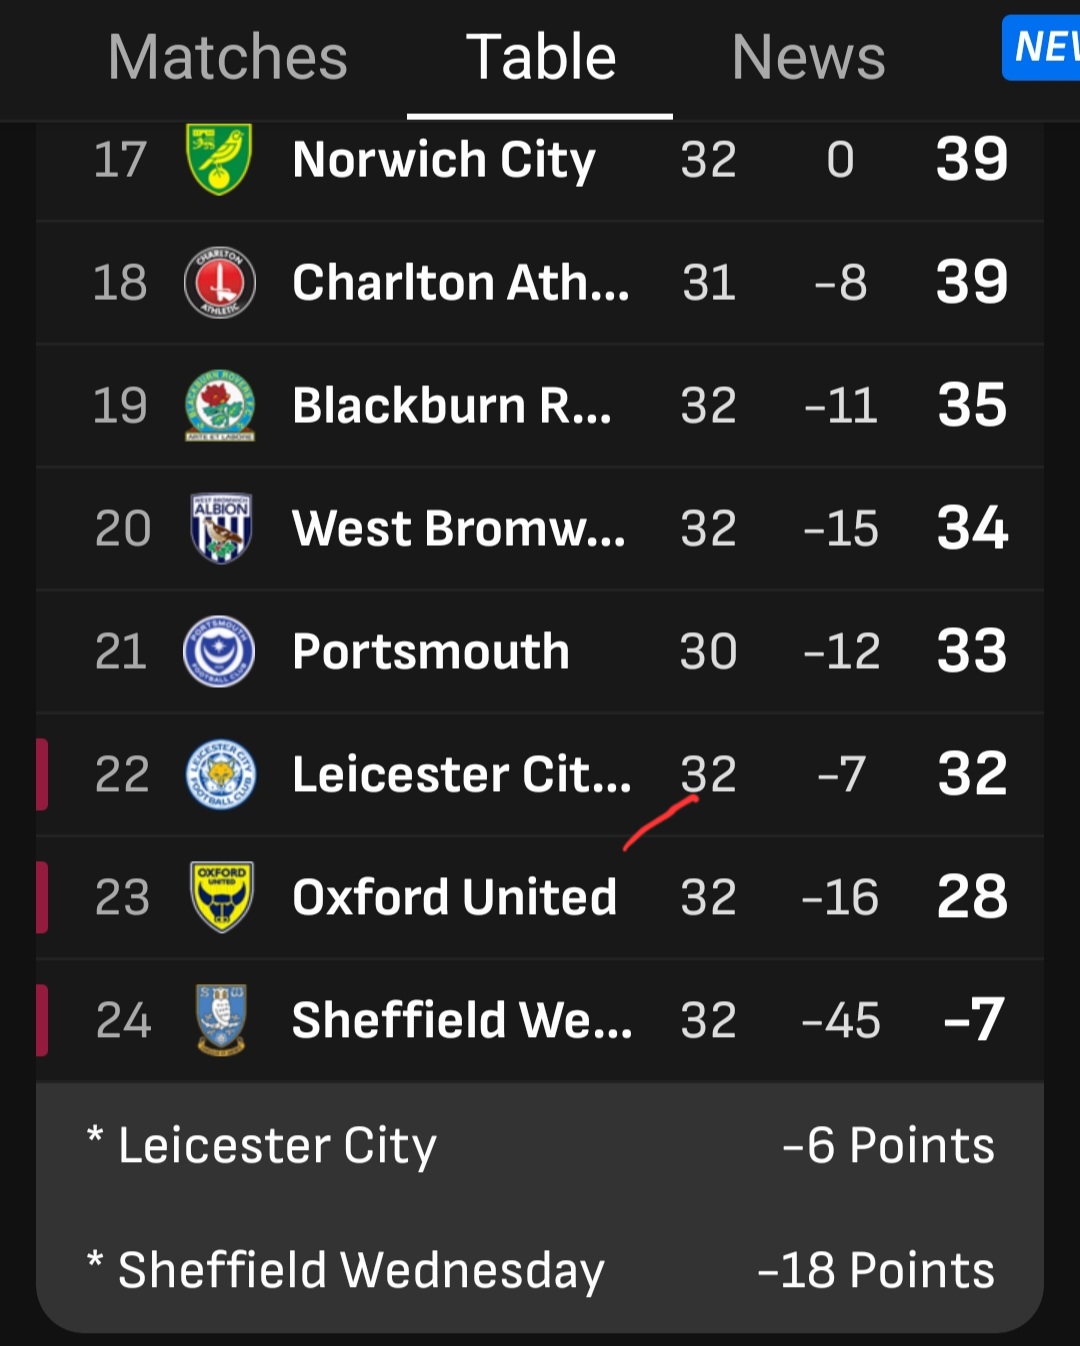
Task: Open the Portsmouth team name
Action: coord(431,652)
